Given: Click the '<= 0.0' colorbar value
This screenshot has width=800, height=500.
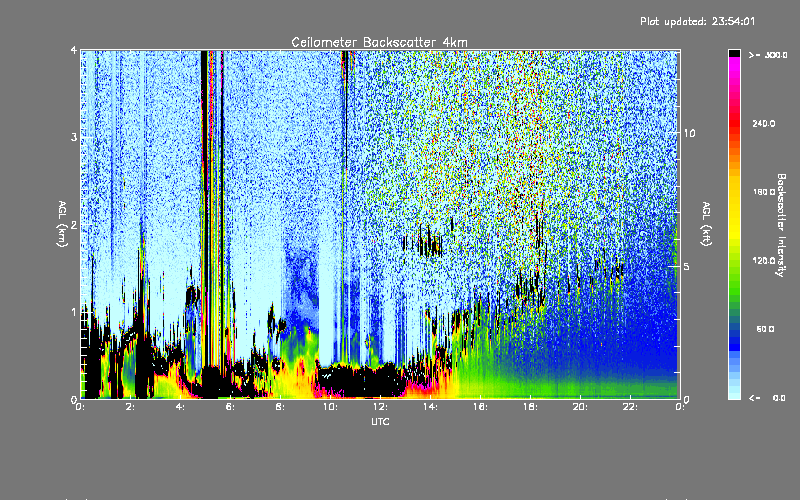Looking at the screenshot, I should coord(767,397).
